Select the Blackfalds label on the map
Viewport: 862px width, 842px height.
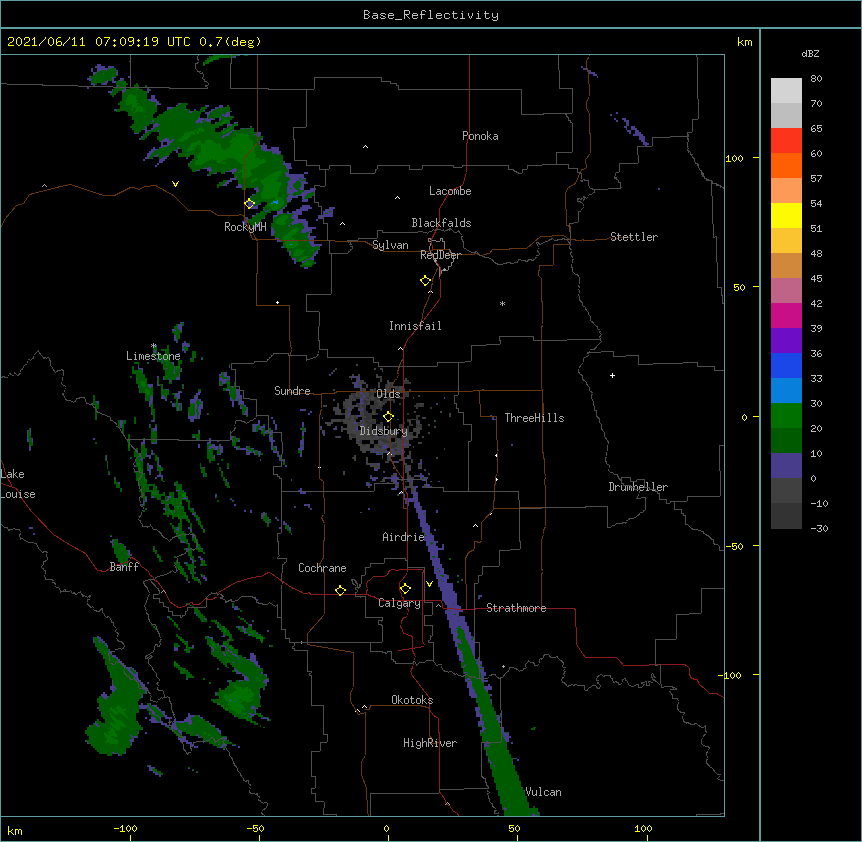(x=441, y=223)
